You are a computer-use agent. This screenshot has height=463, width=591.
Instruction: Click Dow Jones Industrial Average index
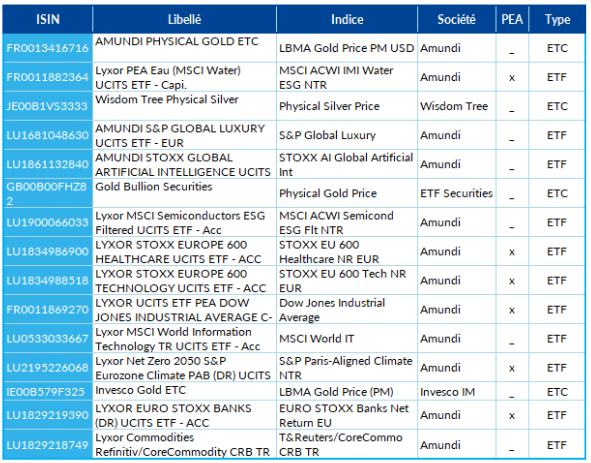coord(332,310)
